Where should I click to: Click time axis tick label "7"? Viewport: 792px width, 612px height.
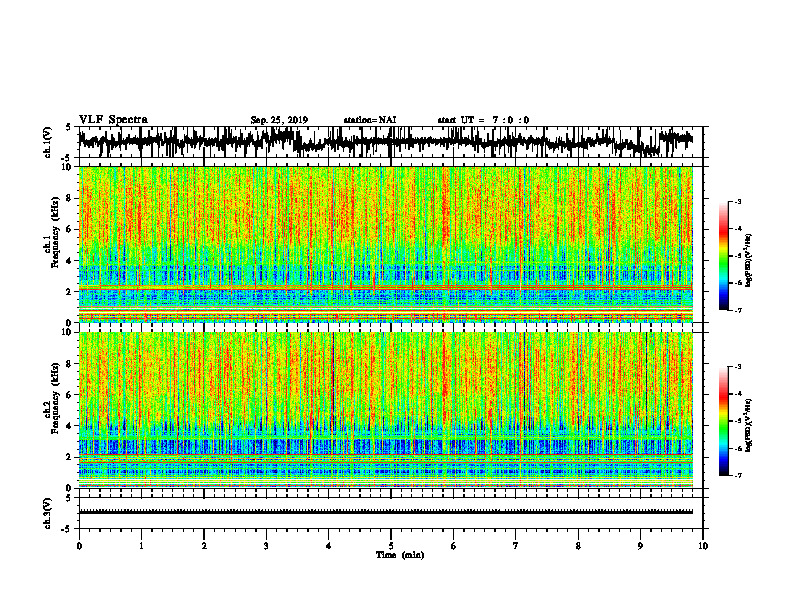516,546
